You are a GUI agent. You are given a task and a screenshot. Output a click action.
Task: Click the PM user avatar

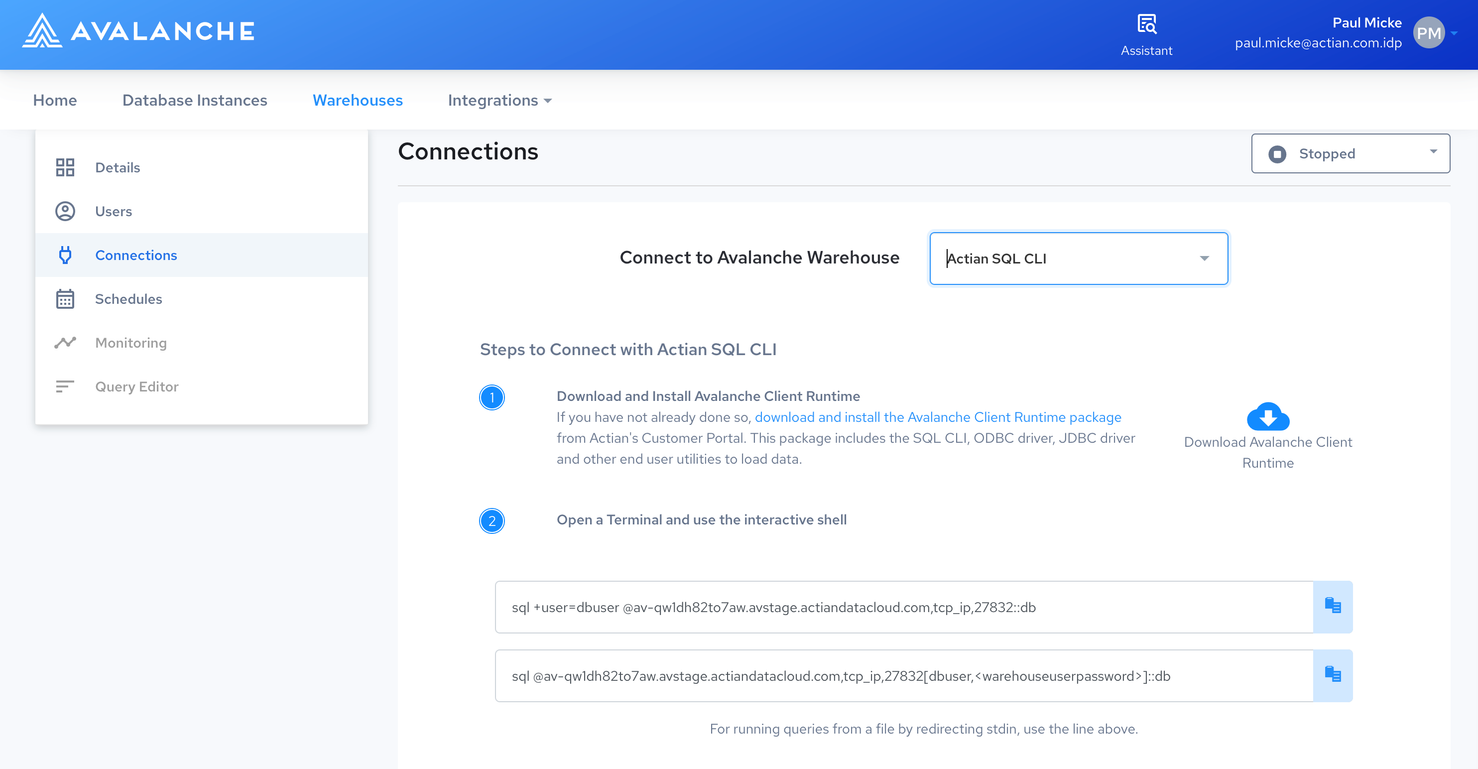pos(1429,33)
